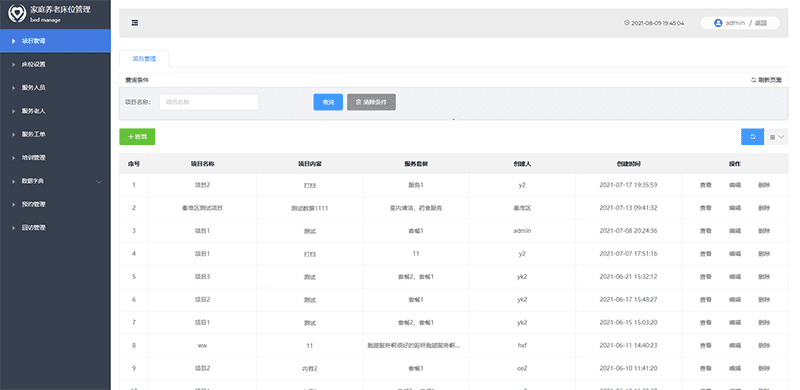
Task: Open 服务工单 in the sidebar
Action: tap(55, 134)
